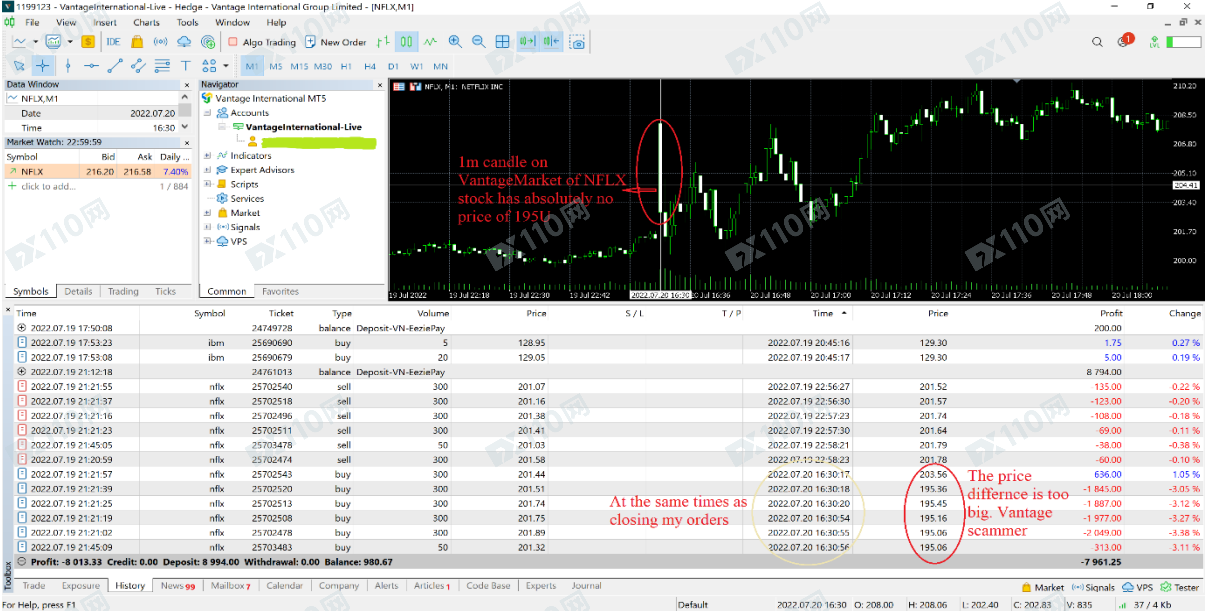Select the trendline drawing tool

tap(115, 66)
